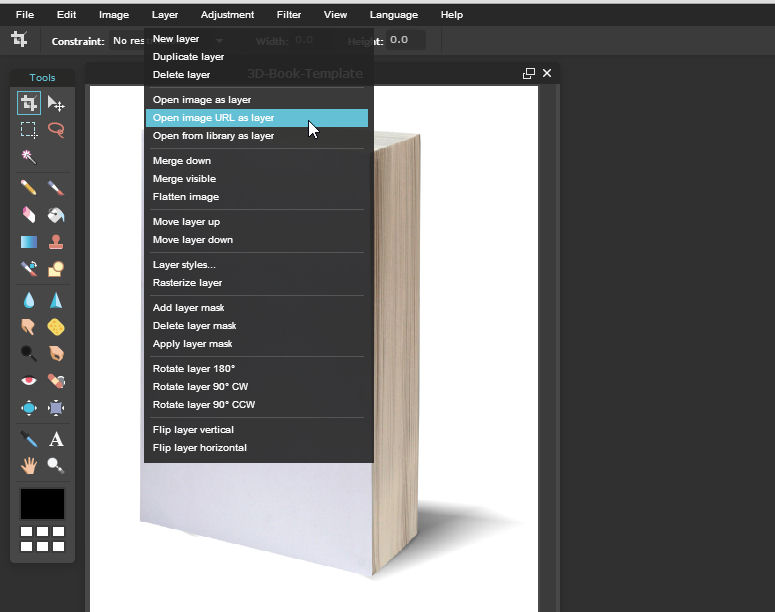This screenshot has height=612, width=775.
Task: Choose Rasterize layer
Action: point(257,283)
